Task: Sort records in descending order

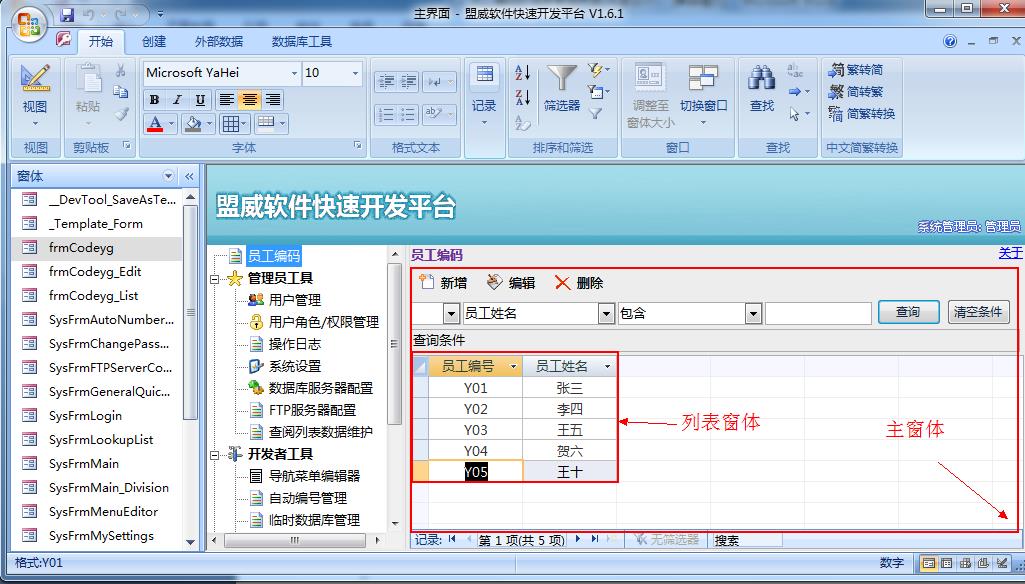Action: click(523, 97)
